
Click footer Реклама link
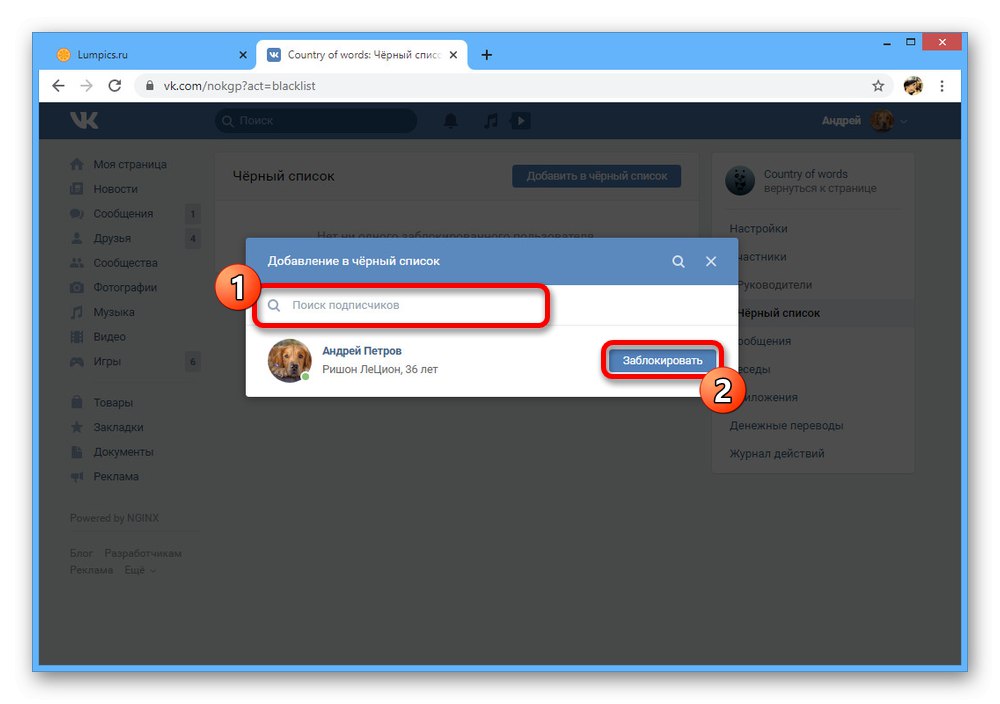(x=91, y=570)
